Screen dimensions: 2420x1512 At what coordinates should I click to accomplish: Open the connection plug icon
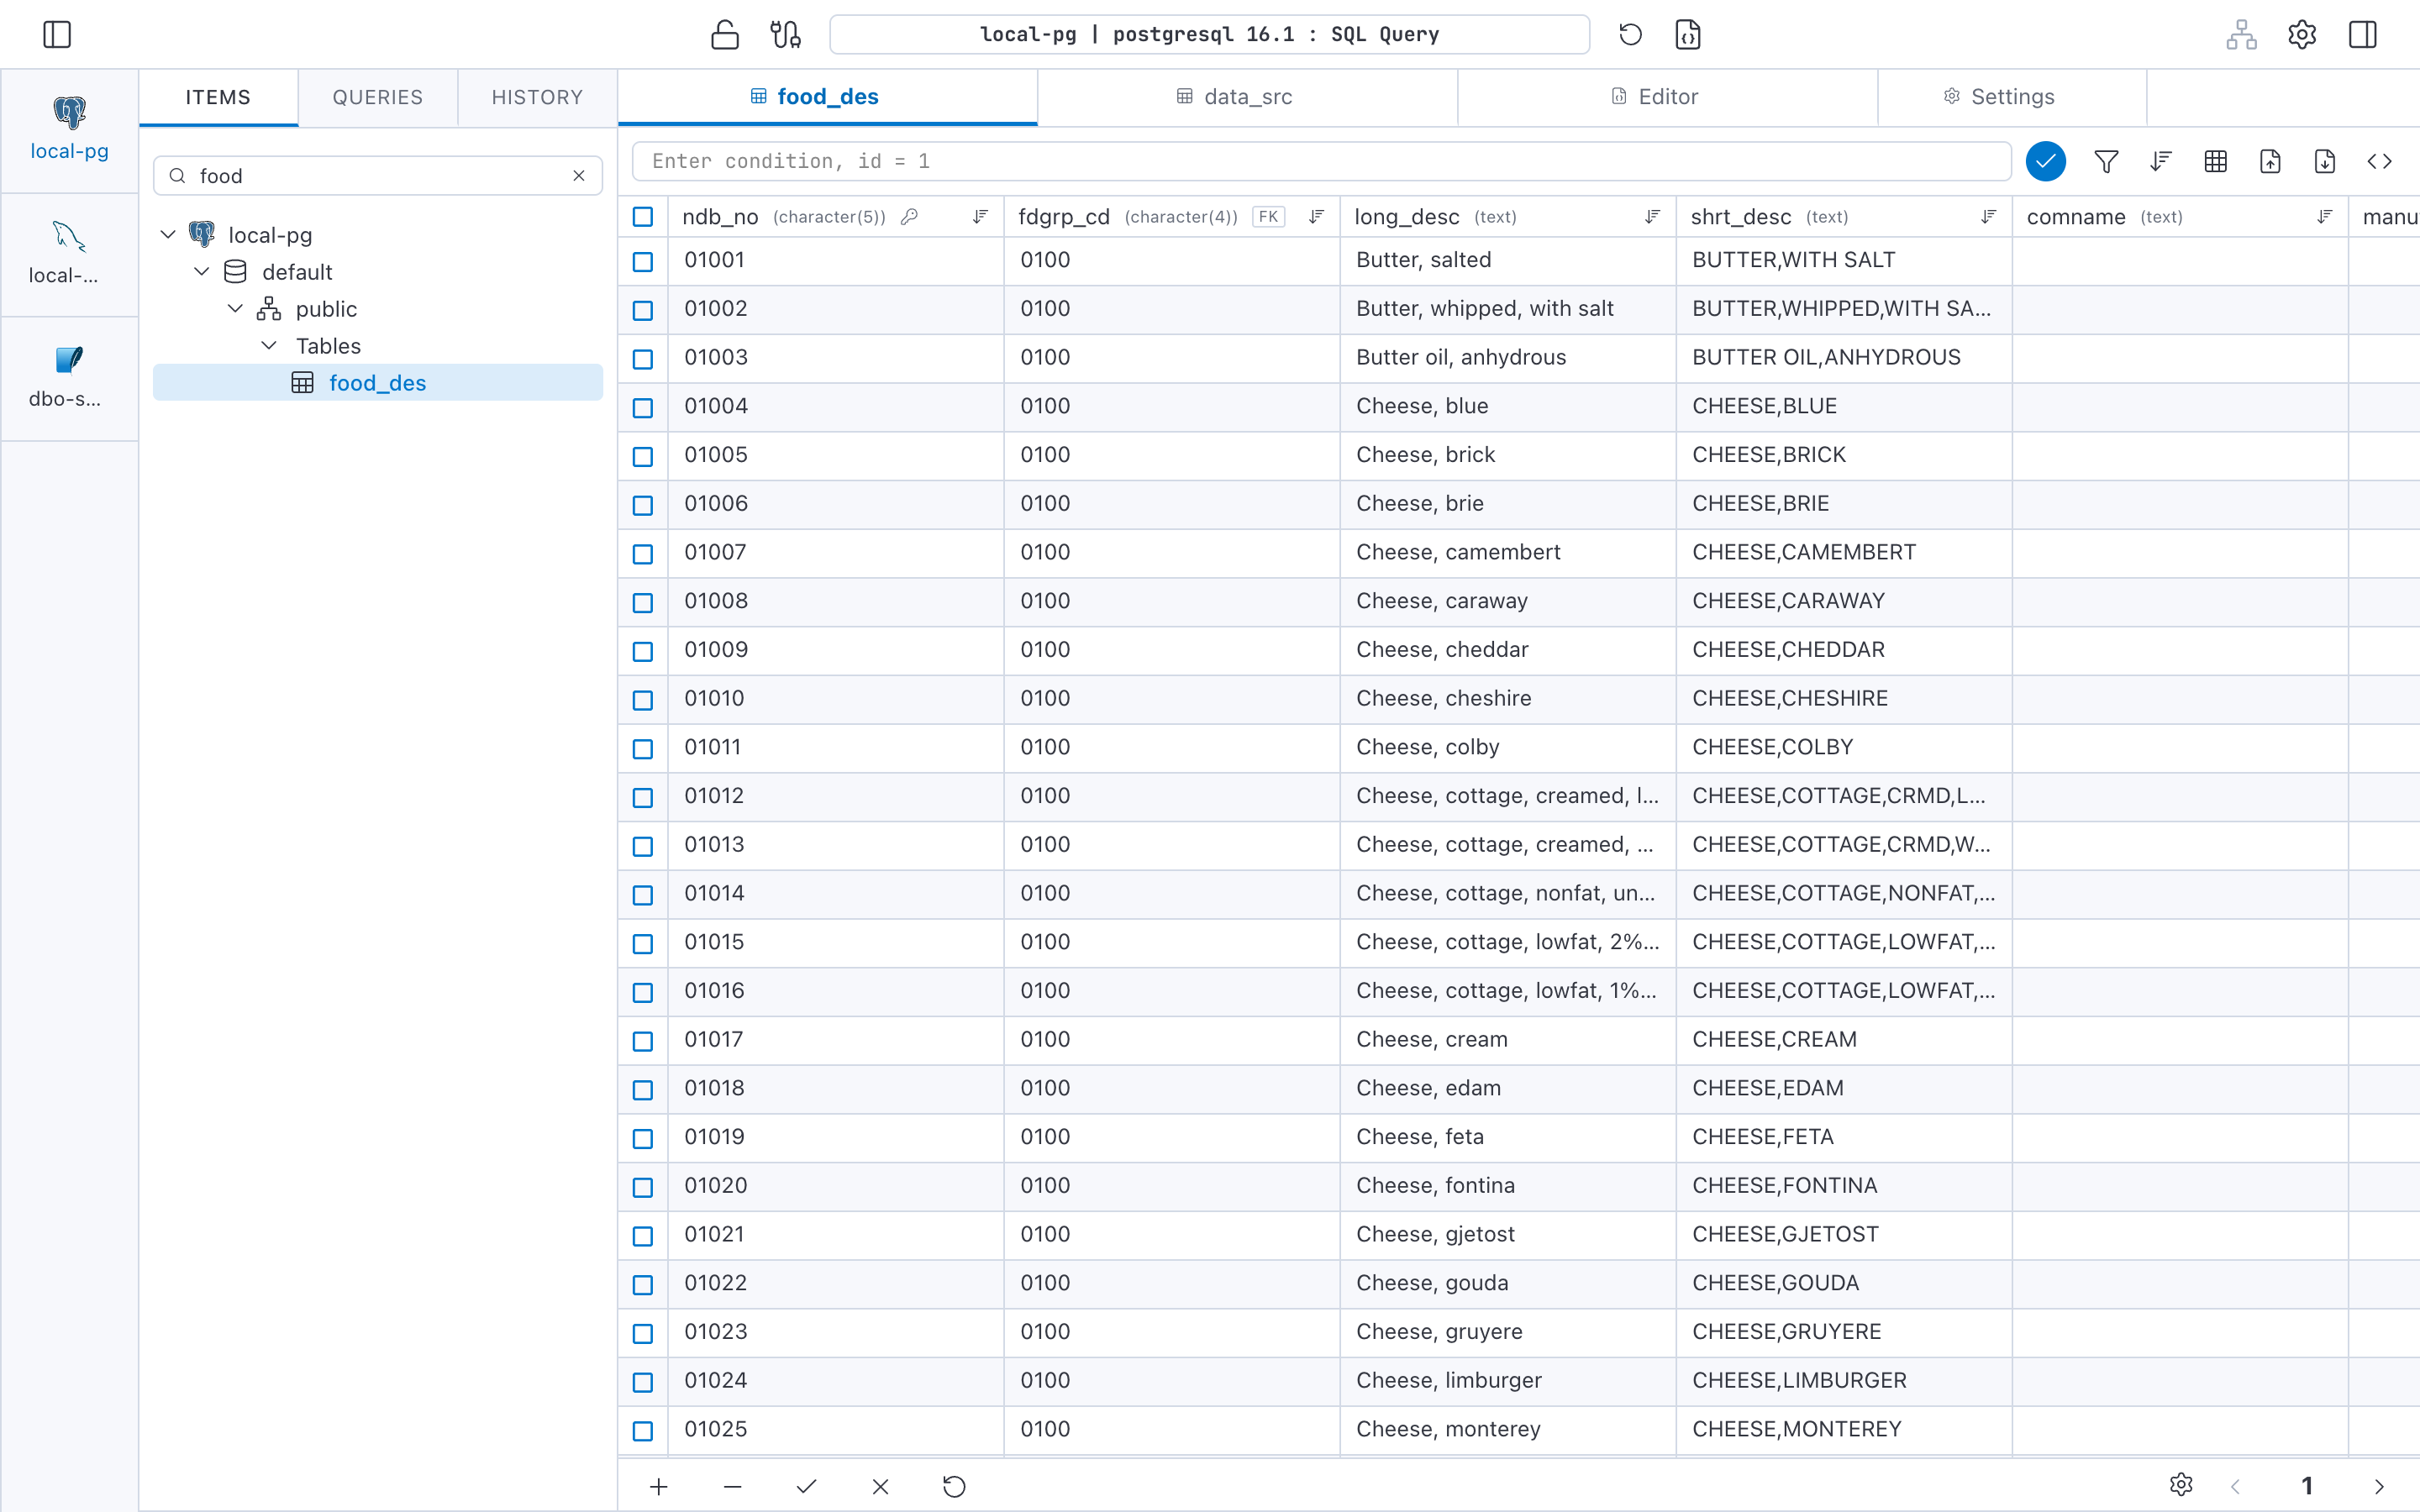785,35
